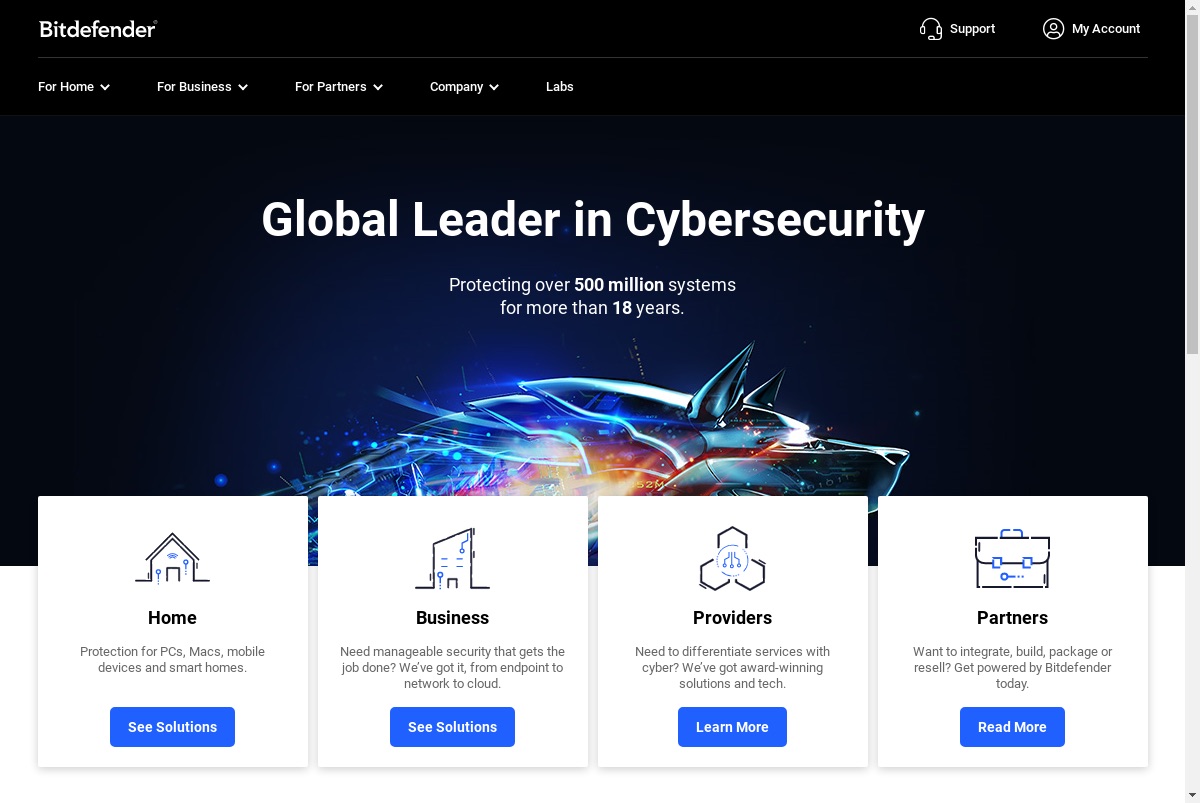
Task: Click the My Account user icon
Action: point(1053,29)
